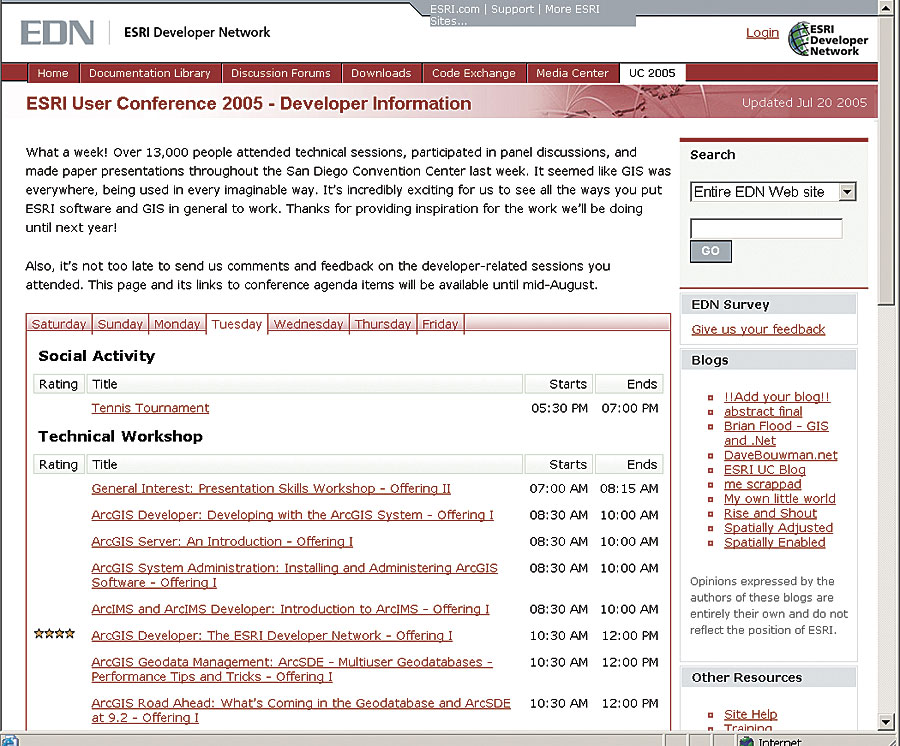The height and width of the screenshot is (746, 900).
Task: Switch to the Sunday schedule tab
Action: pos(120,324)
